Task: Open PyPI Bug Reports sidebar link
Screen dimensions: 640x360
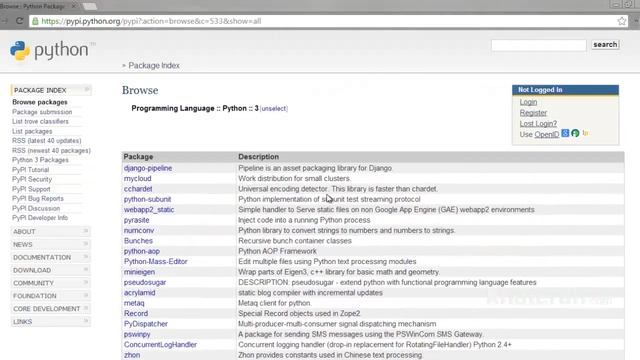Action: (x=38, y=198)
